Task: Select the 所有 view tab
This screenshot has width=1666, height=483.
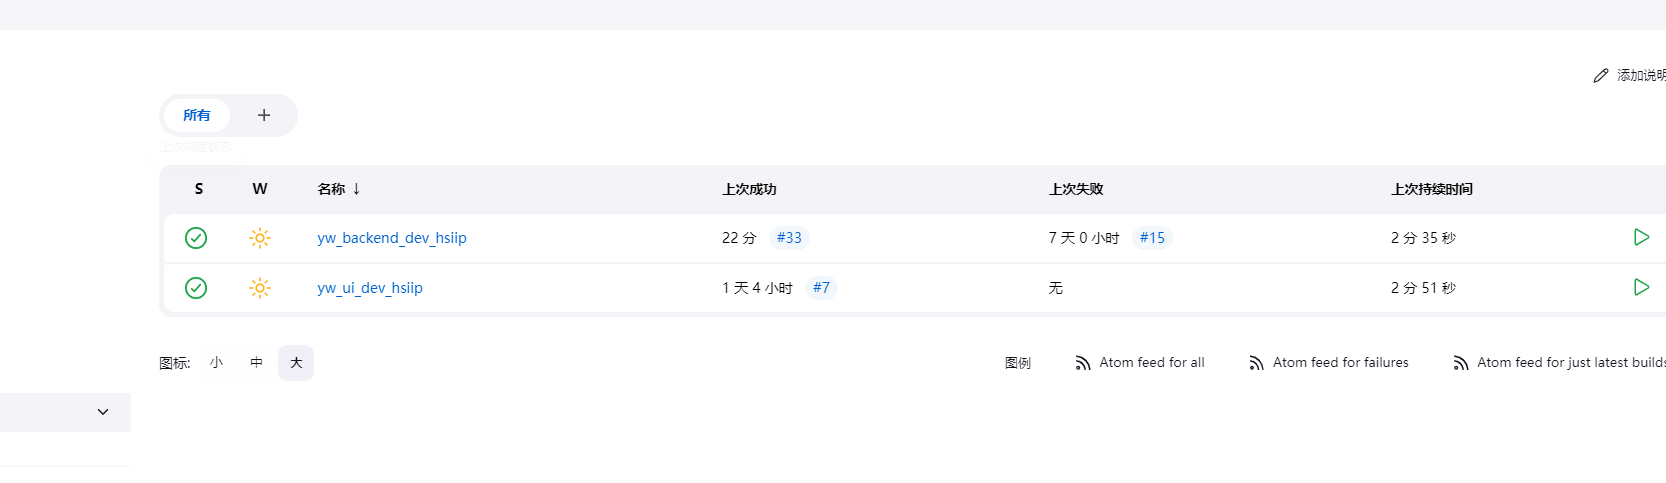Action: pyautogui.click(x=197, y=115)
